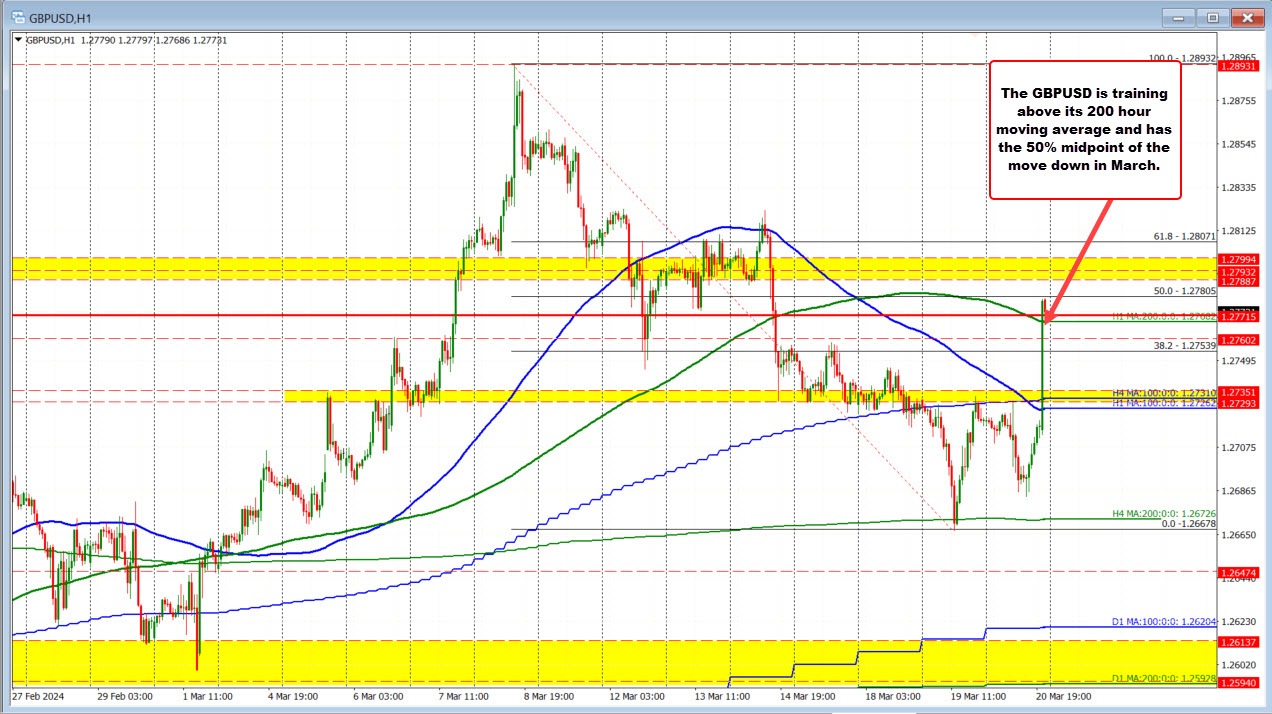Select the GBPUSD,H1 title bar label

(x=60, y=17)
